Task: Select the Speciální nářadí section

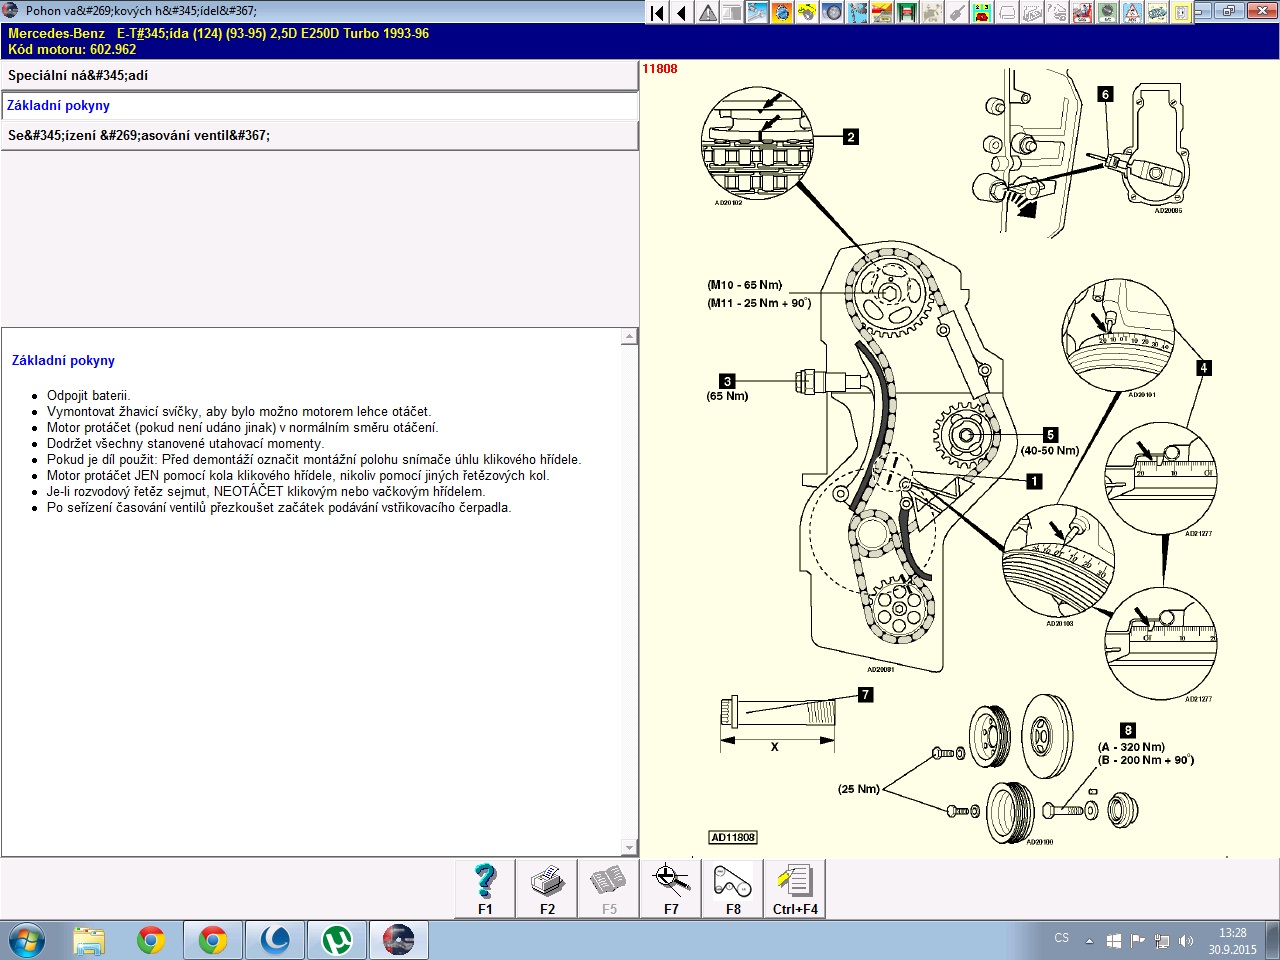Action: point(319,76)
